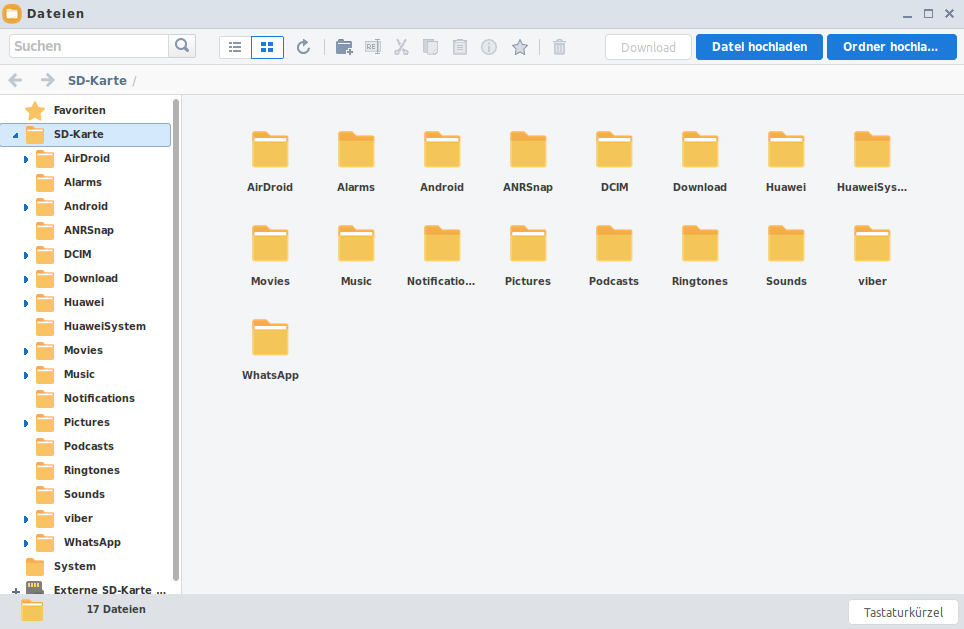Image resolution: width=964 pixels, height=629 pixels.
Task: Select WhatsApp folder in grid
Action: pos(270,349)
